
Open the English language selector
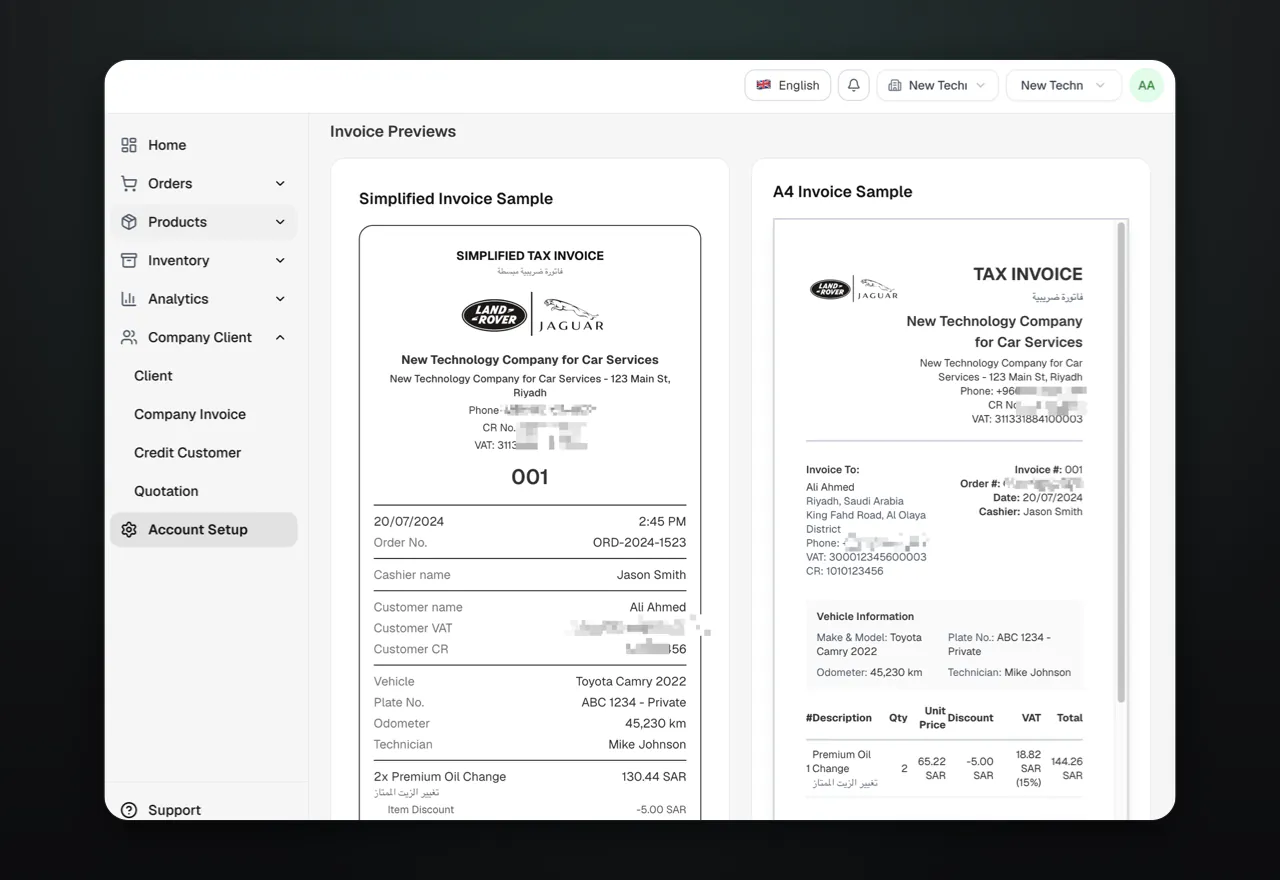click(x=788, y=85)
